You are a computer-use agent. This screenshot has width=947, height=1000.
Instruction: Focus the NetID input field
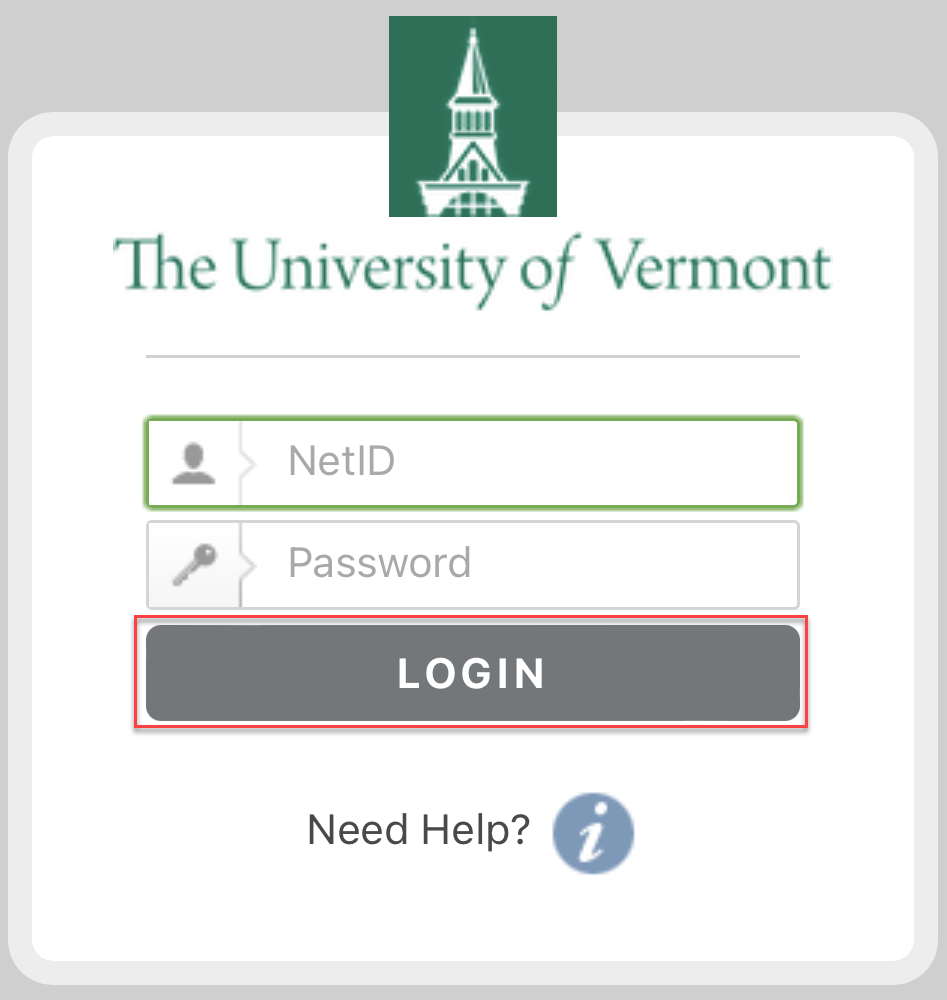[473, 462]
